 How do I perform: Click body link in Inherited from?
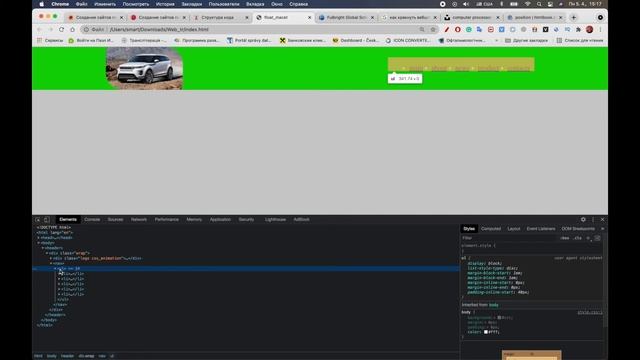(x=494, y=305)
